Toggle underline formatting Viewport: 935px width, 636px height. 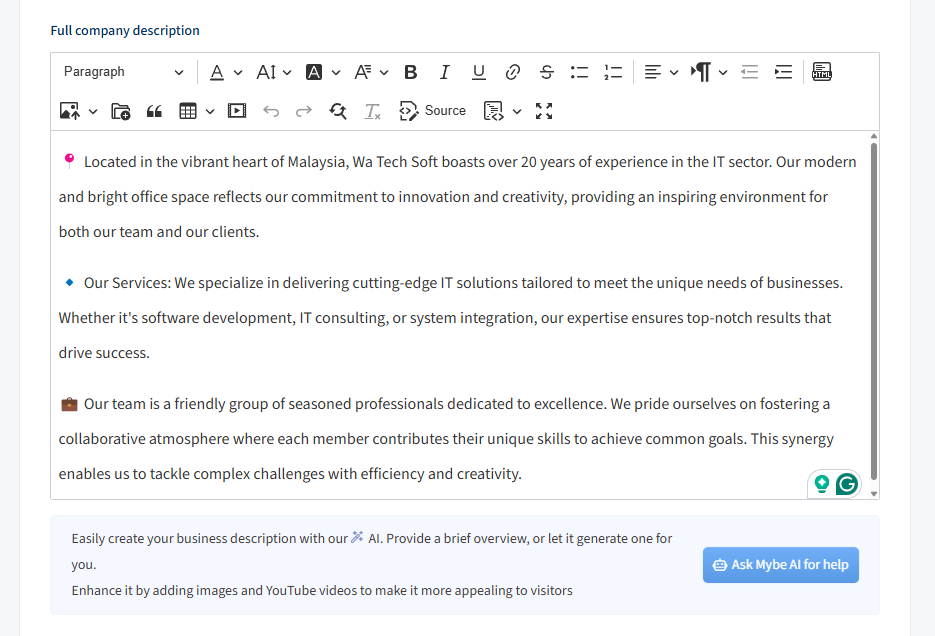click(x=478, y=72)
